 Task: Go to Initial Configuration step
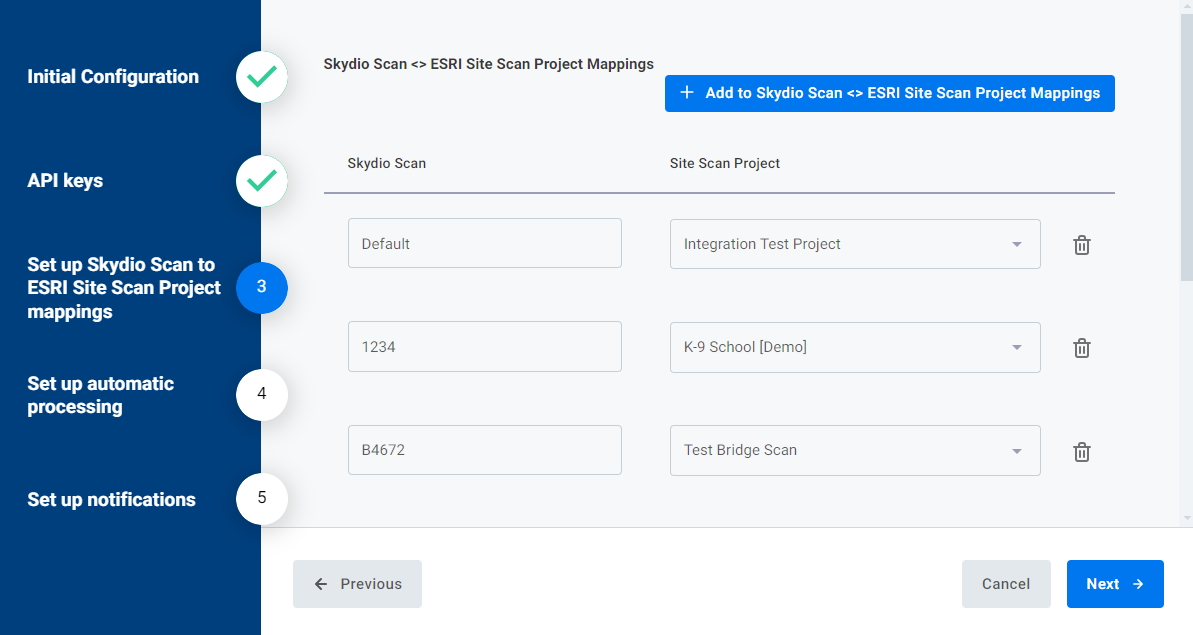113,77
